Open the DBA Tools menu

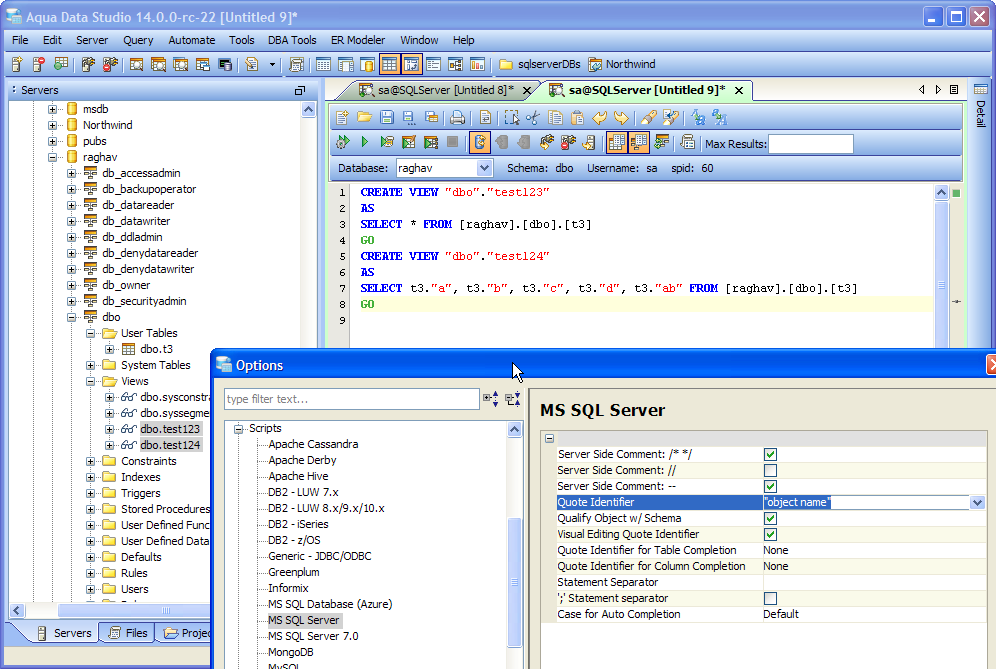point(292,40)
